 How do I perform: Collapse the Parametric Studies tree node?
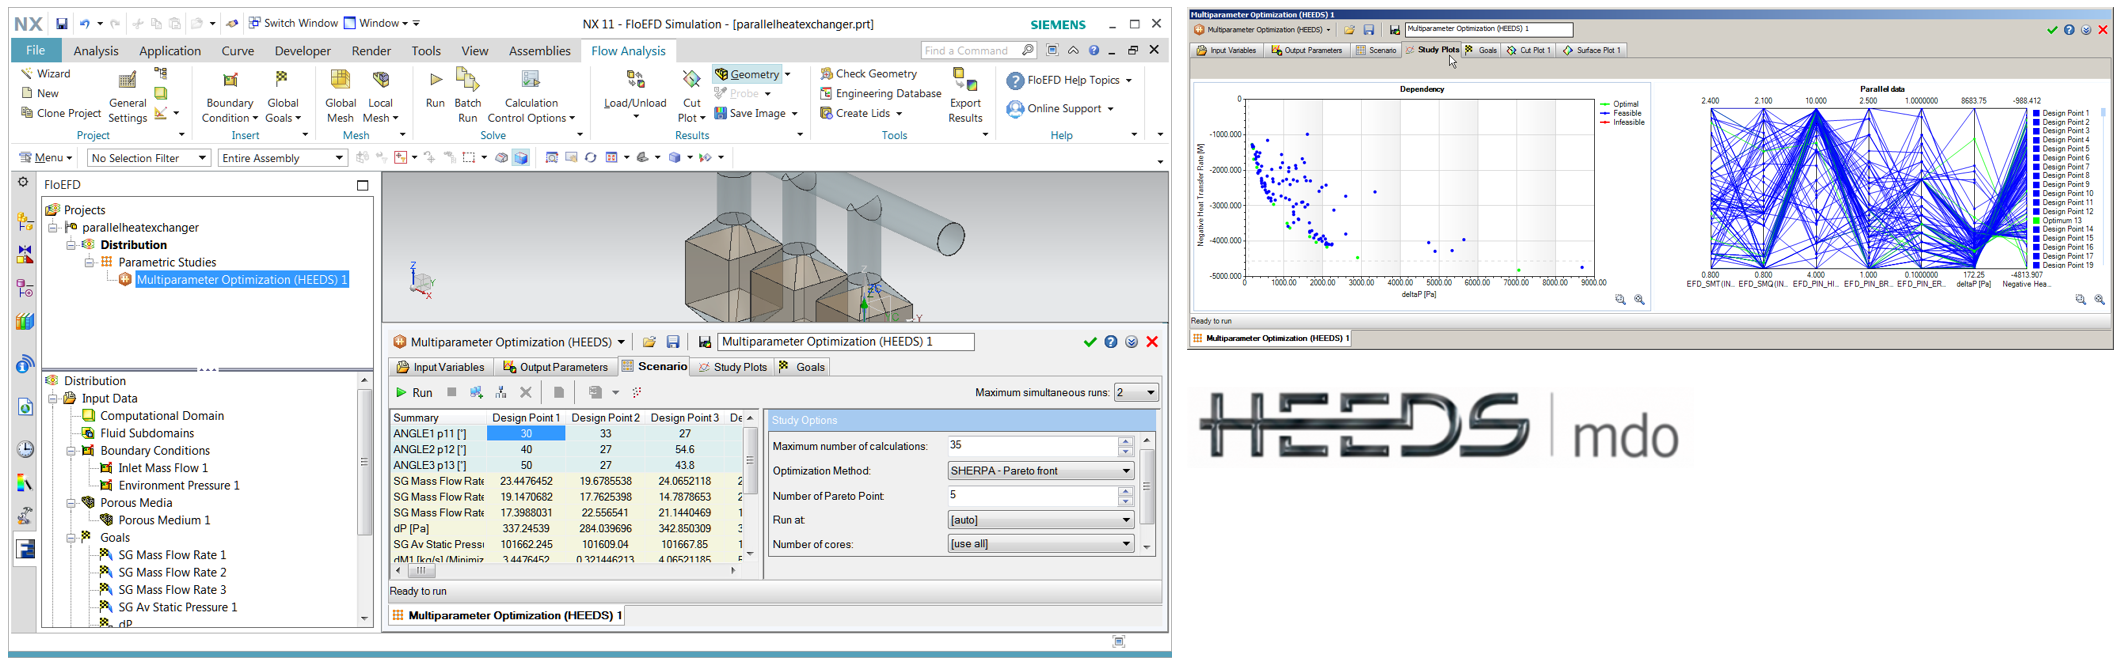(89, 262)
